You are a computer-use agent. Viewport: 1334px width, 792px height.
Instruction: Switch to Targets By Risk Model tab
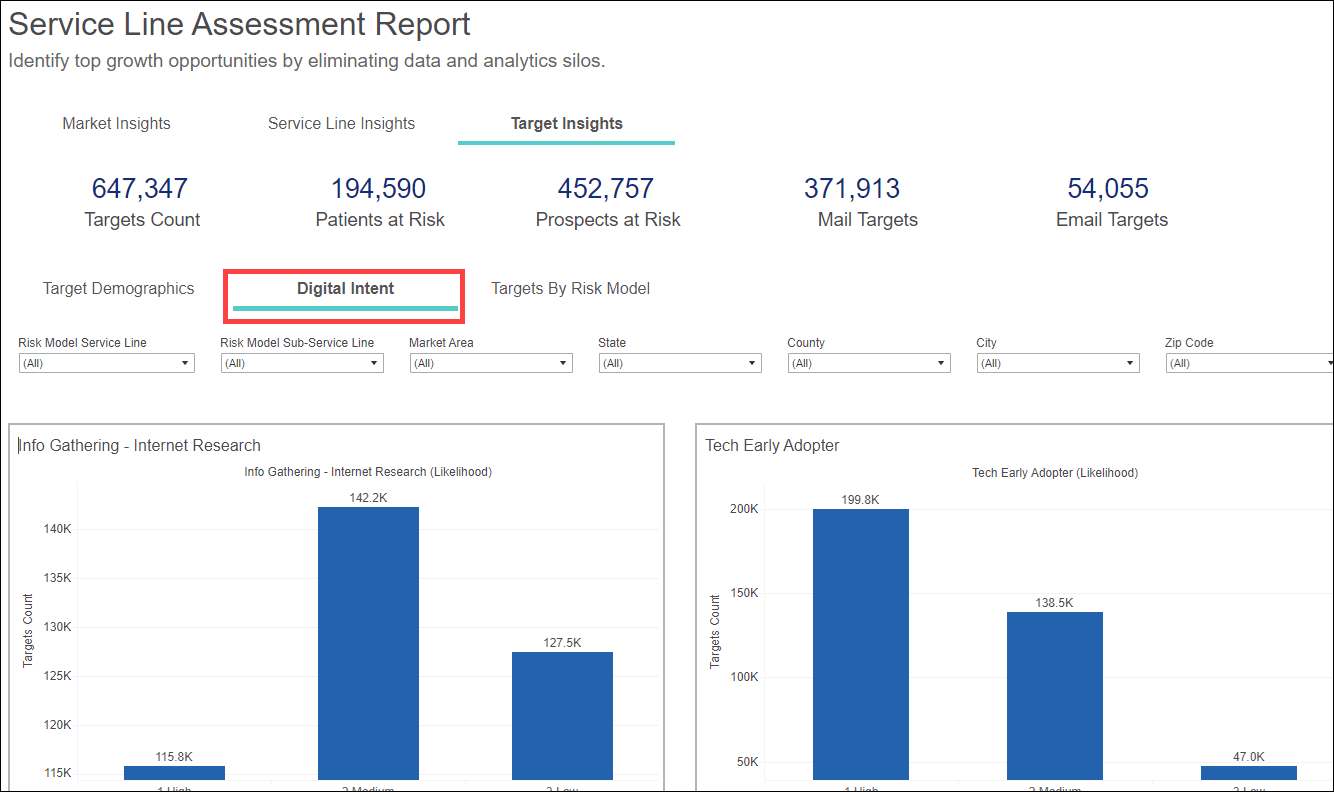(570, 288)
